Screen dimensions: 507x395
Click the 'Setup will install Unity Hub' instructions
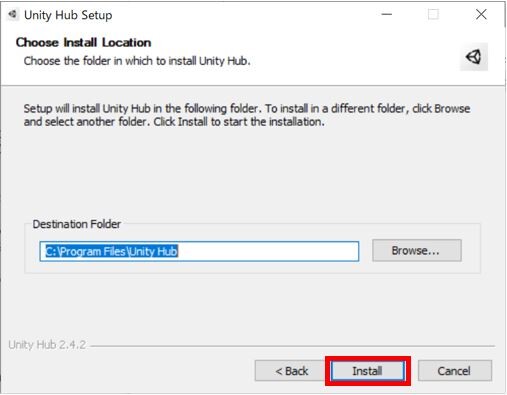tap(247, 115)
